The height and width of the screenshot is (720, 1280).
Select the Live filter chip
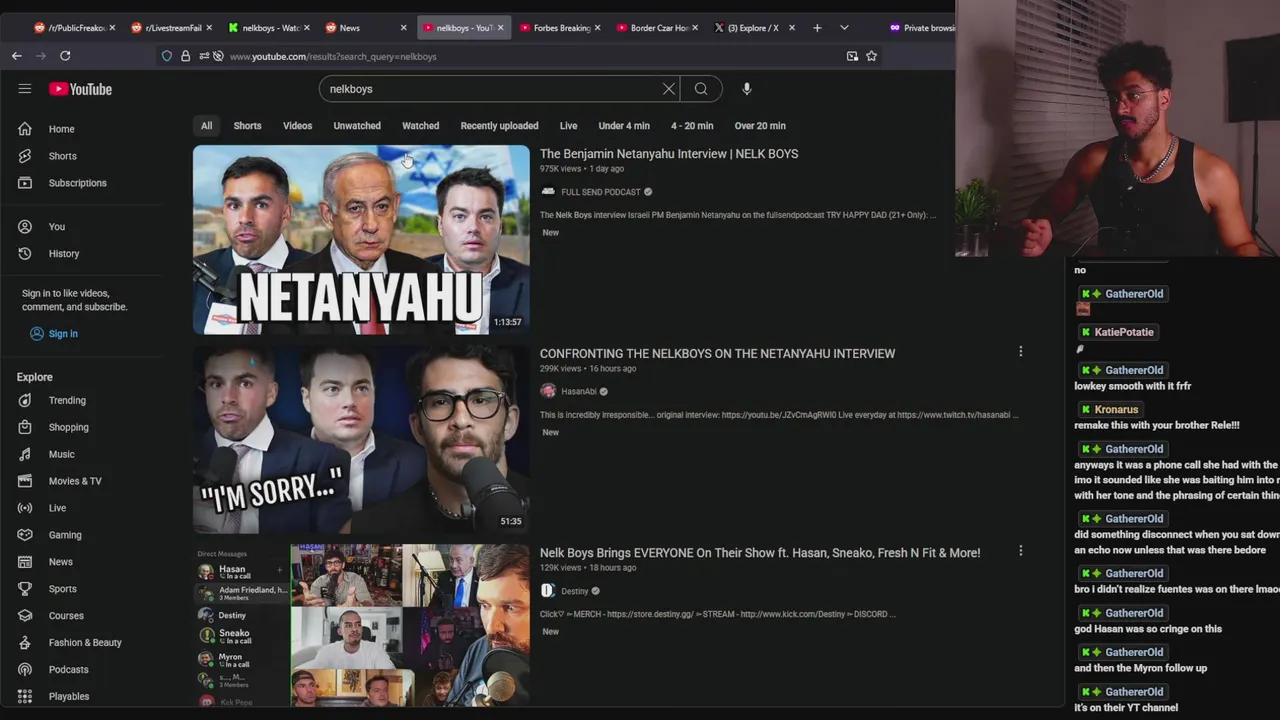tap(568, 126)
